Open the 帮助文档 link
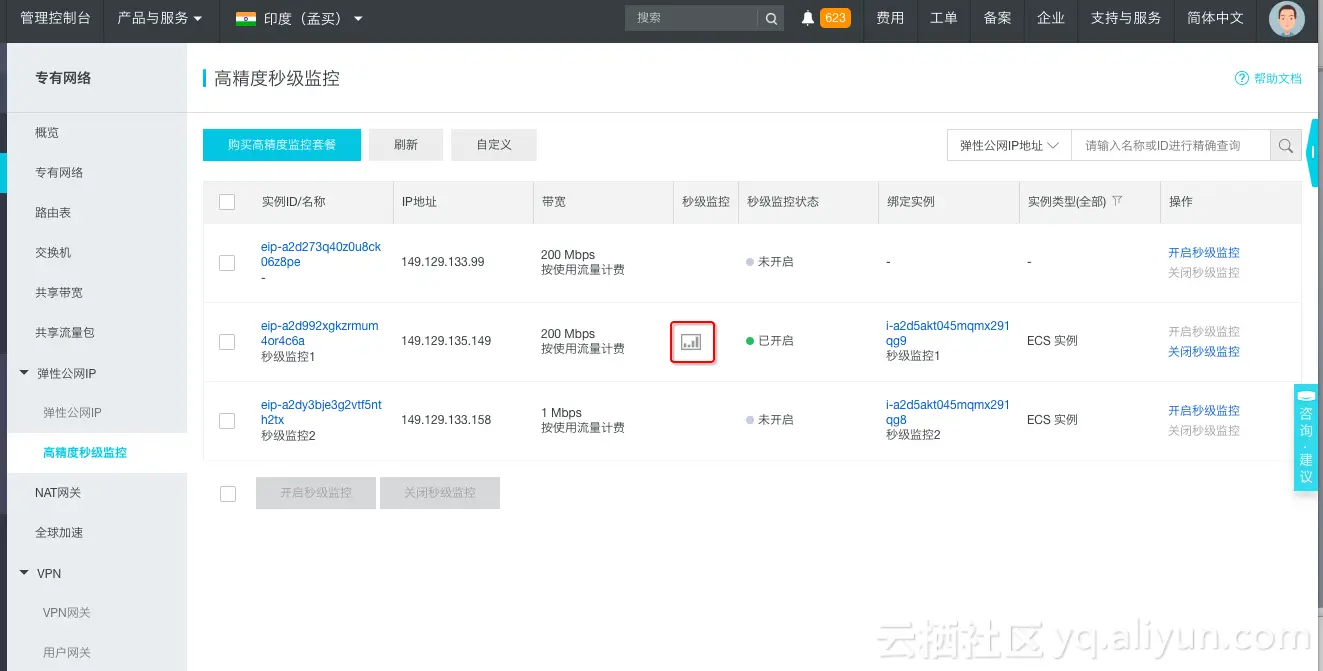The height and width of the screenshot is (671, 1323). 1278,78
